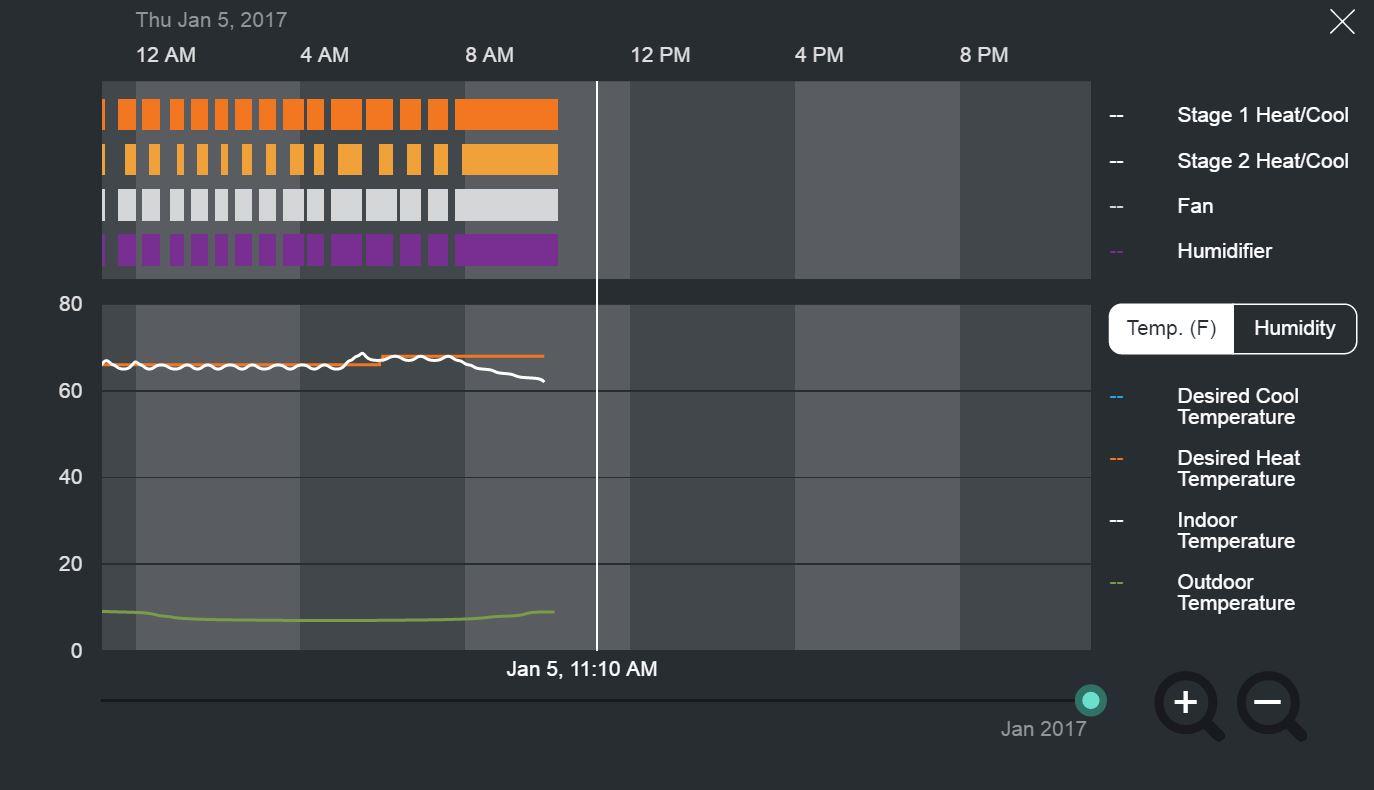Switch to the Humidity tab
The height and width of the screenshot is (790, 1374).
point(1294,328)
